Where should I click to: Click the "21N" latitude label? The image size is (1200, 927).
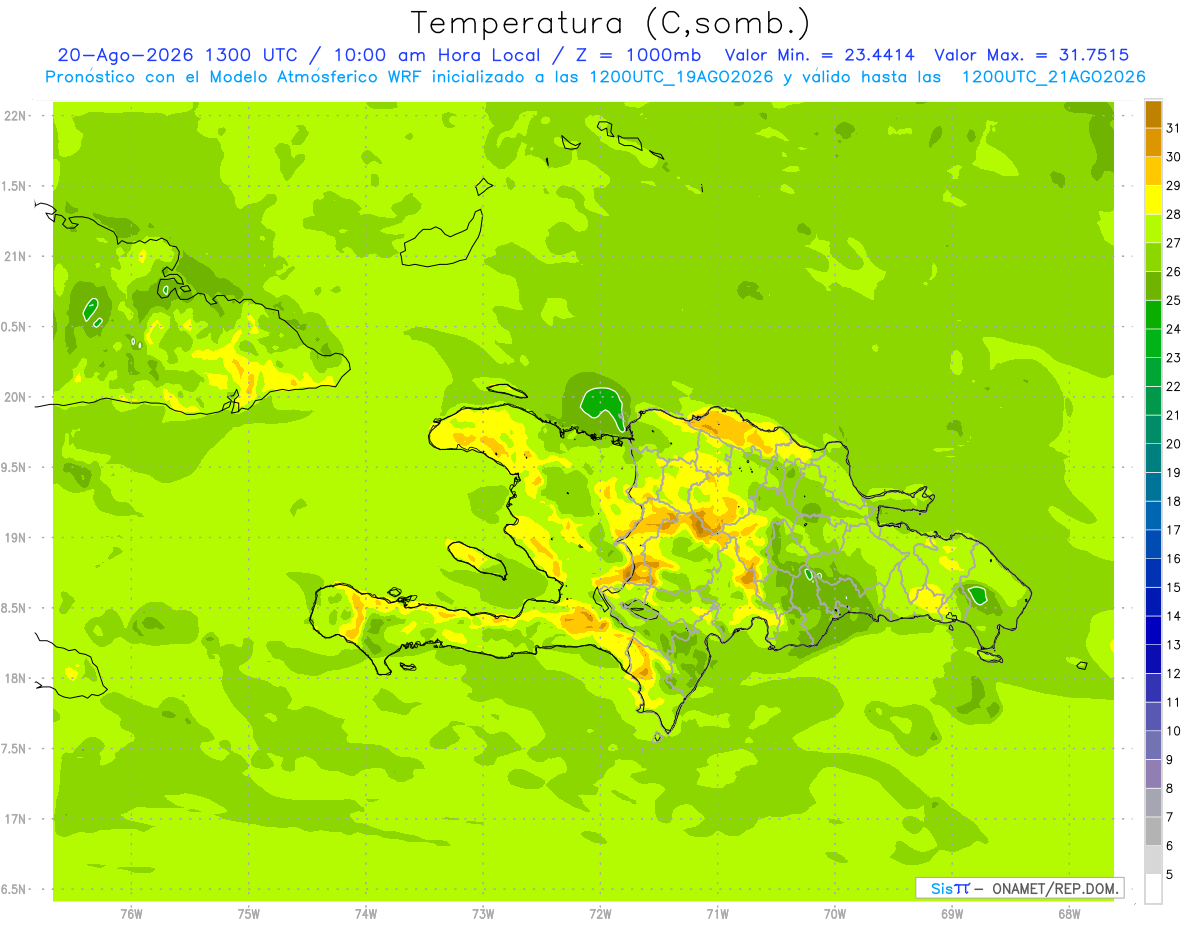17,257
